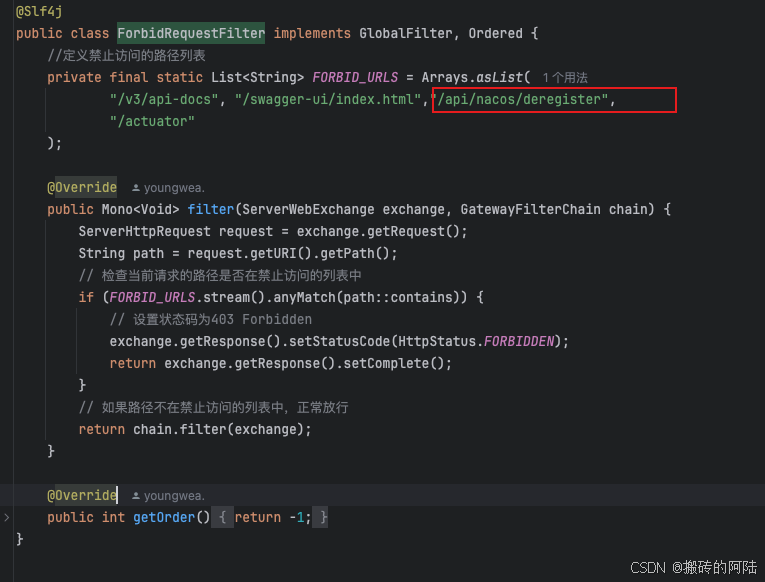765x582 pixels.
Task: Open the '1 个用法' usages hint
Action: (565, 78)
